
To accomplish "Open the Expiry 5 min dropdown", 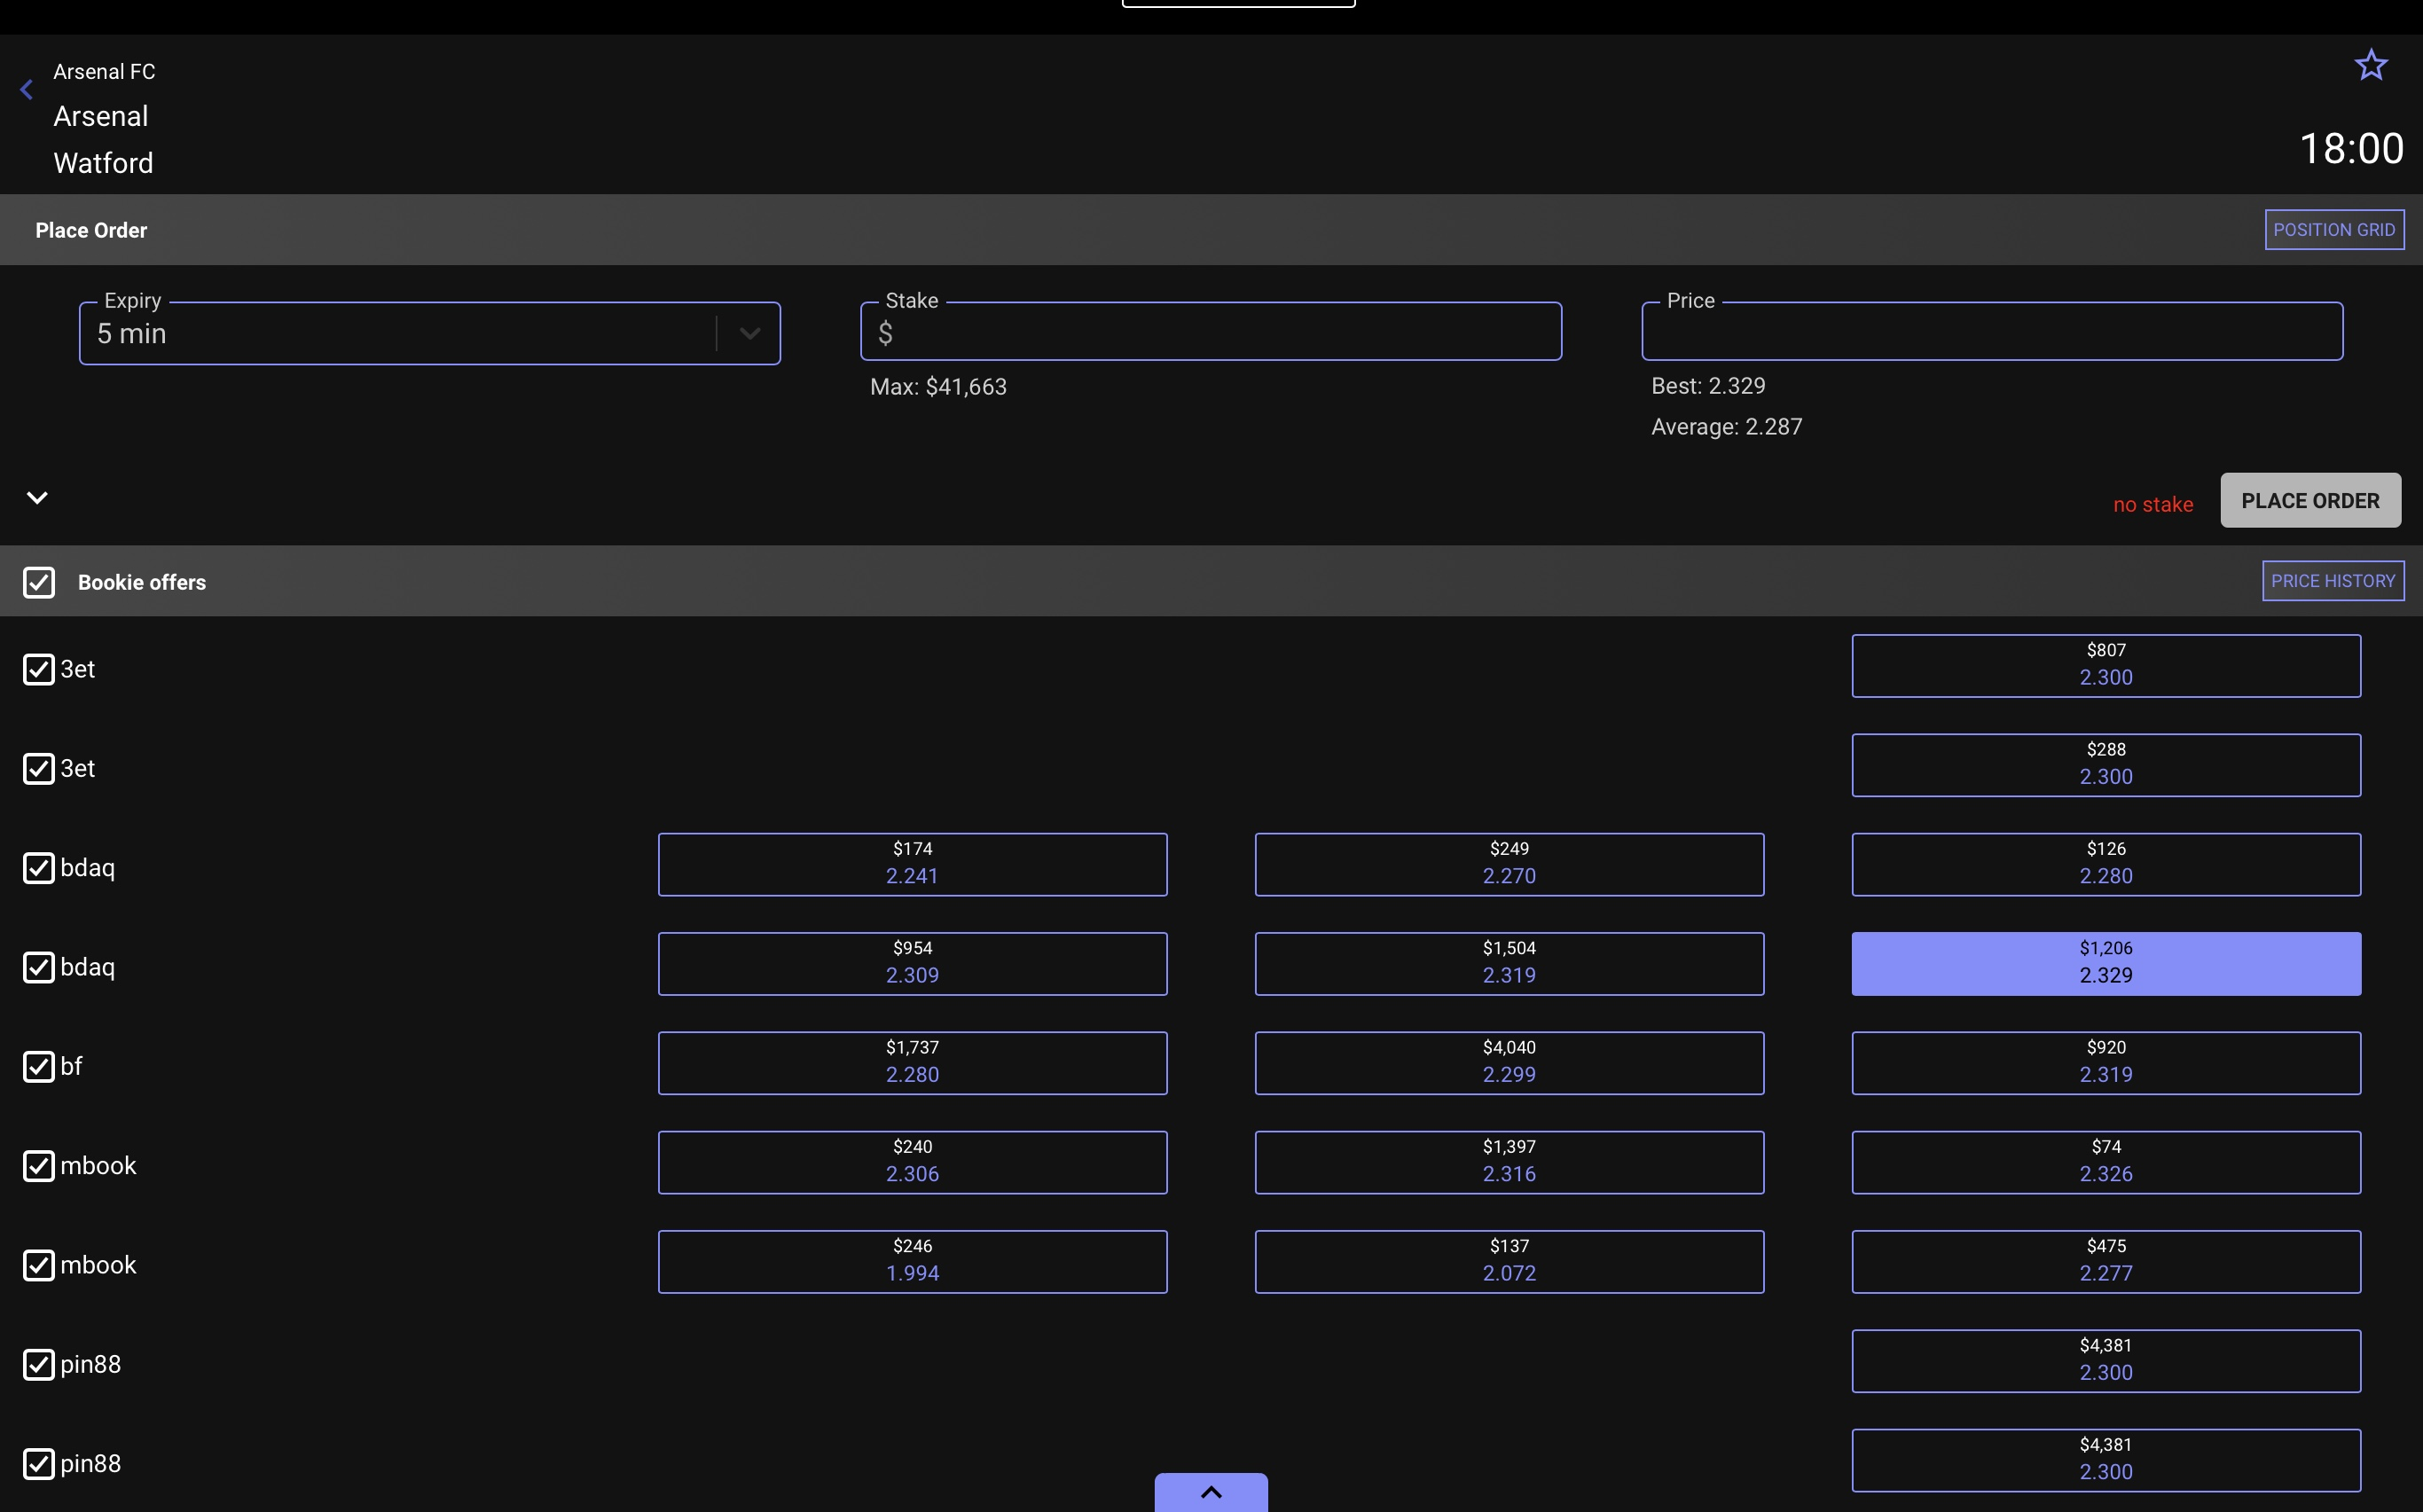I will (430, 333).
